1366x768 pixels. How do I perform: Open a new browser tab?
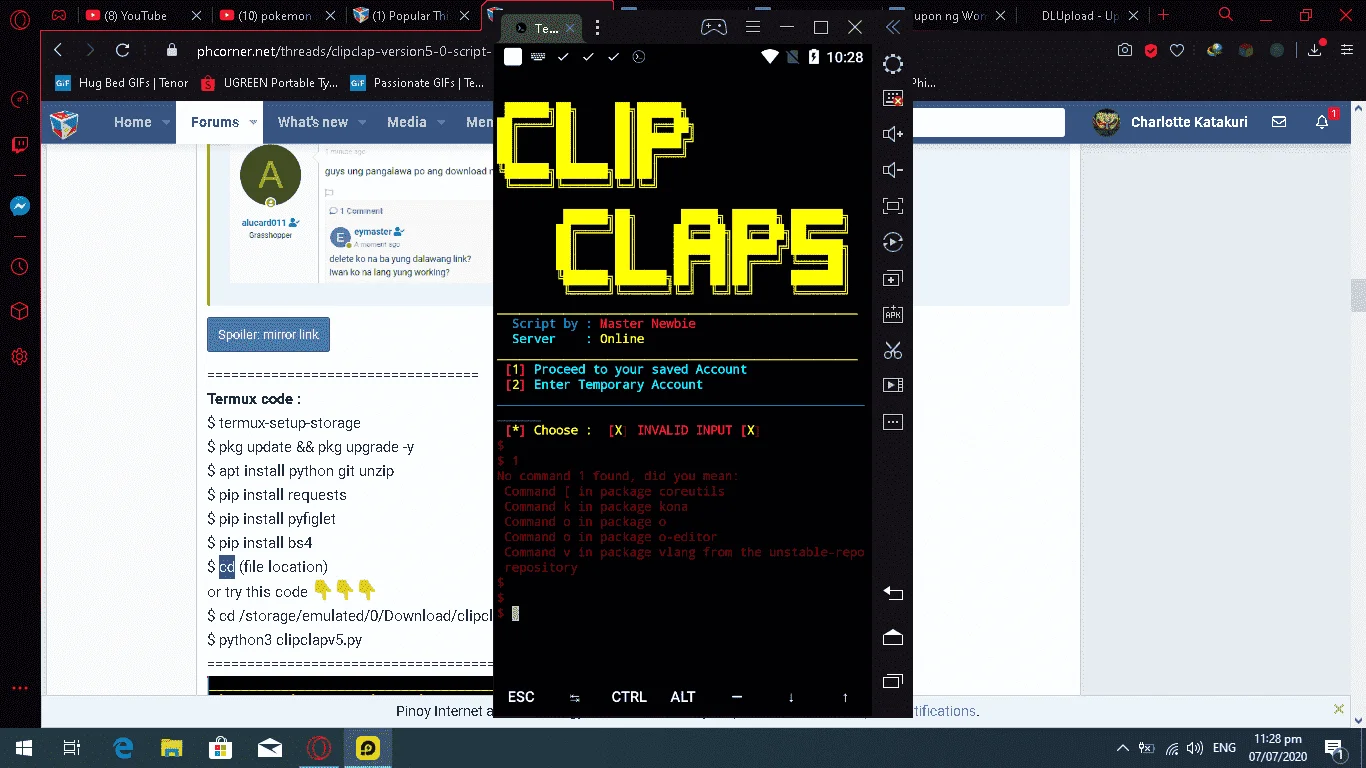coord(1163,15)
